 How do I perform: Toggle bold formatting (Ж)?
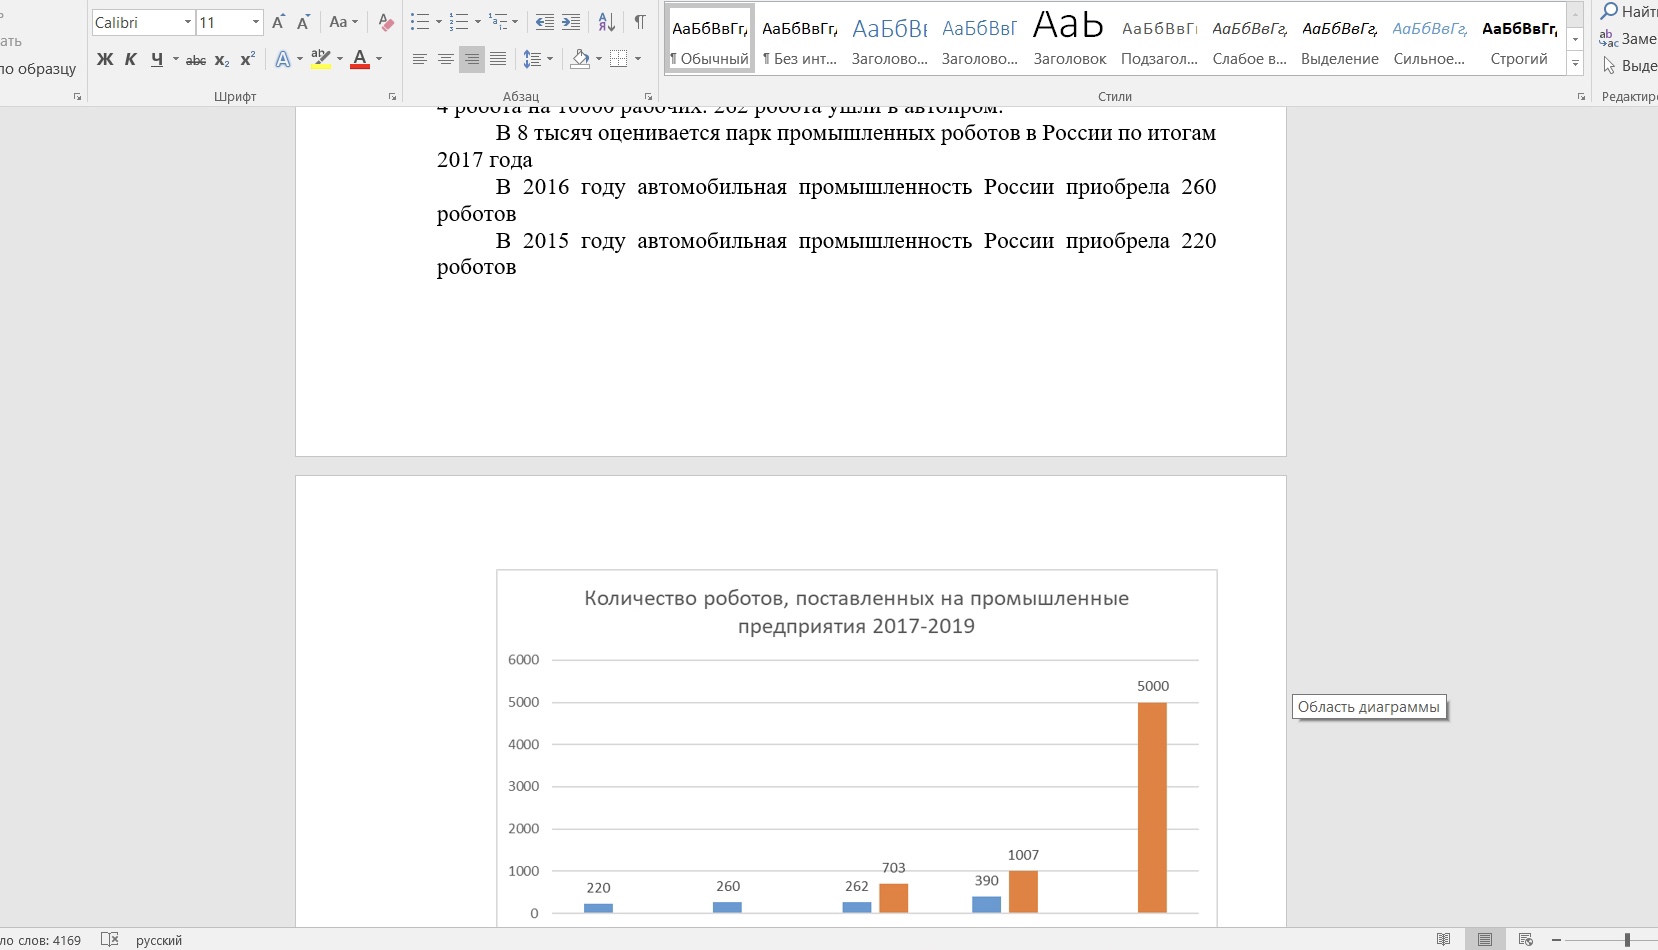[x=105, y=59]
